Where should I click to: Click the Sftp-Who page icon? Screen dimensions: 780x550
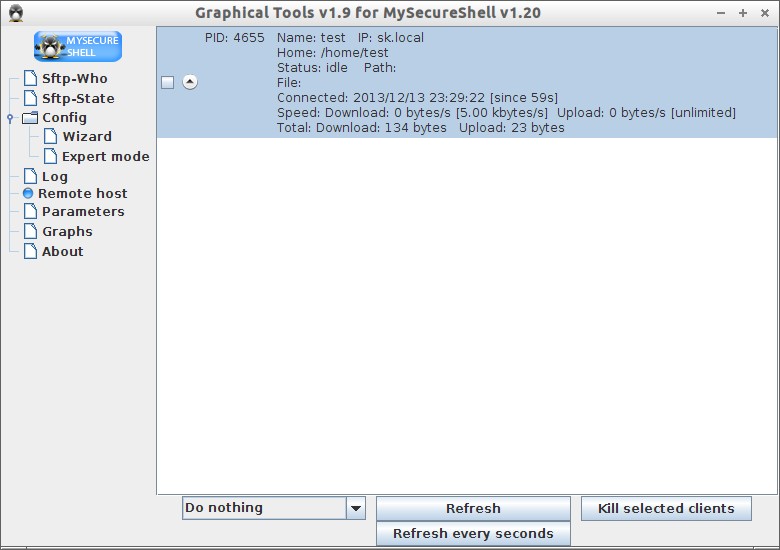[x=30, y=78]
